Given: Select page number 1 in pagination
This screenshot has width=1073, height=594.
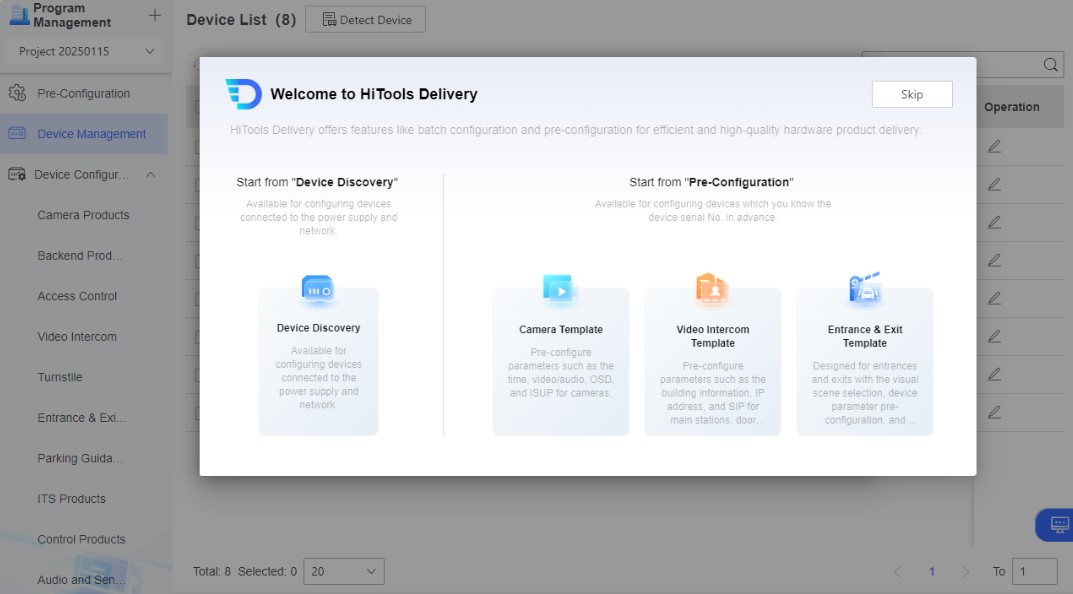Looking at the screenshot, I should click(931, 571).
